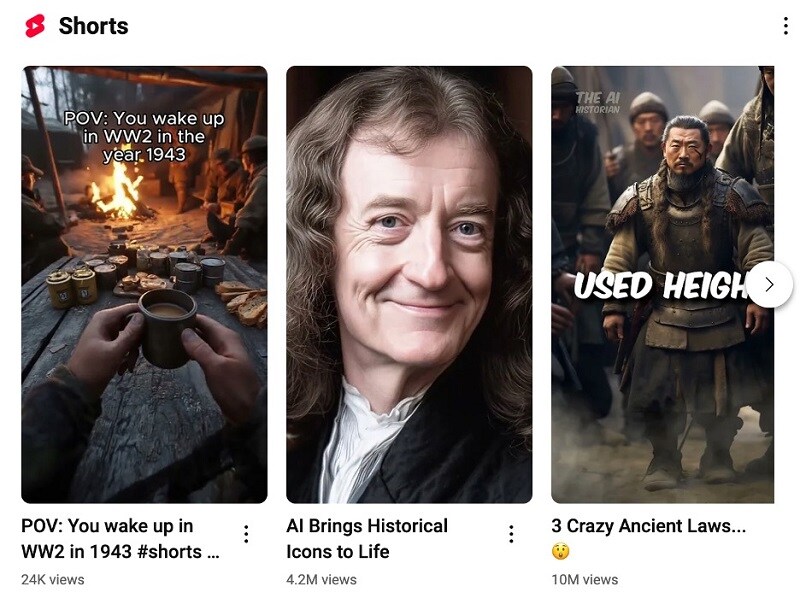Click the 10M views count
800x598 pixels.
tap(585, 580)
